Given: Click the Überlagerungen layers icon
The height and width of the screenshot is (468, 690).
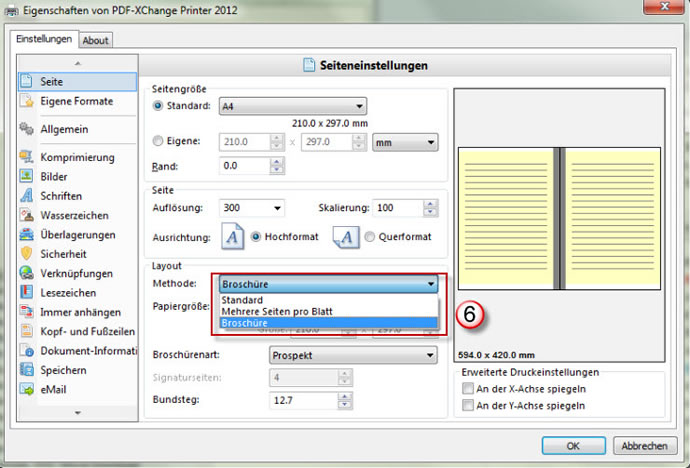Looking at the screenshot, I should point(26,234).
